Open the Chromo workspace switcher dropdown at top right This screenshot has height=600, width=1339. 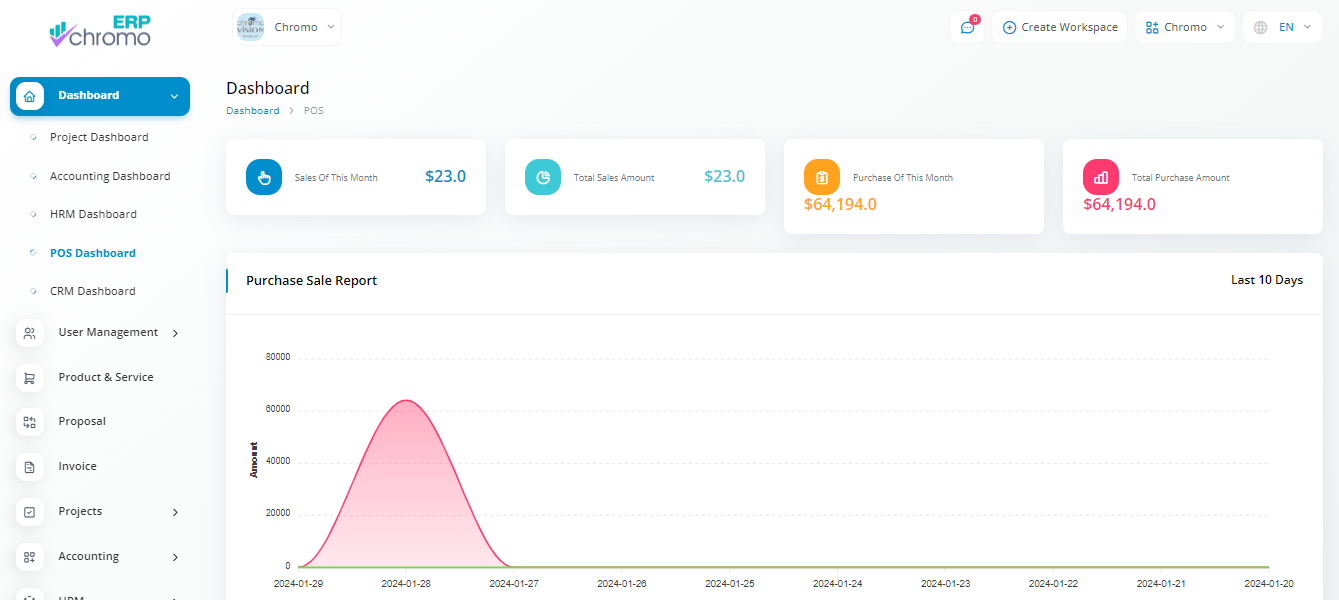click(1185, 27)
